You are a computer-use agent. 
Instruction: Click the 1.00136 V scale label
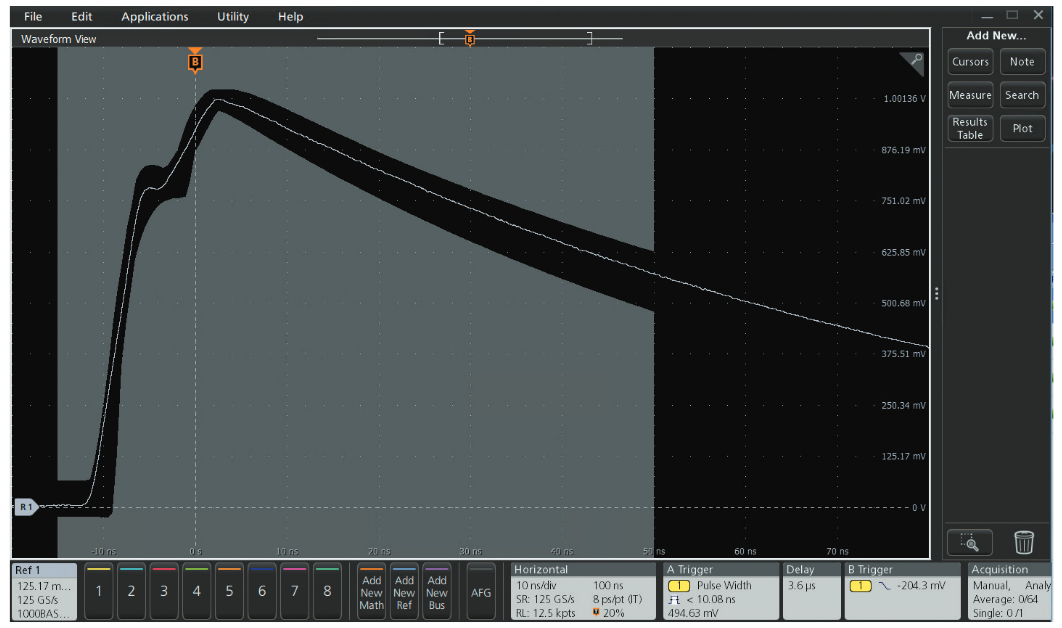905,98
